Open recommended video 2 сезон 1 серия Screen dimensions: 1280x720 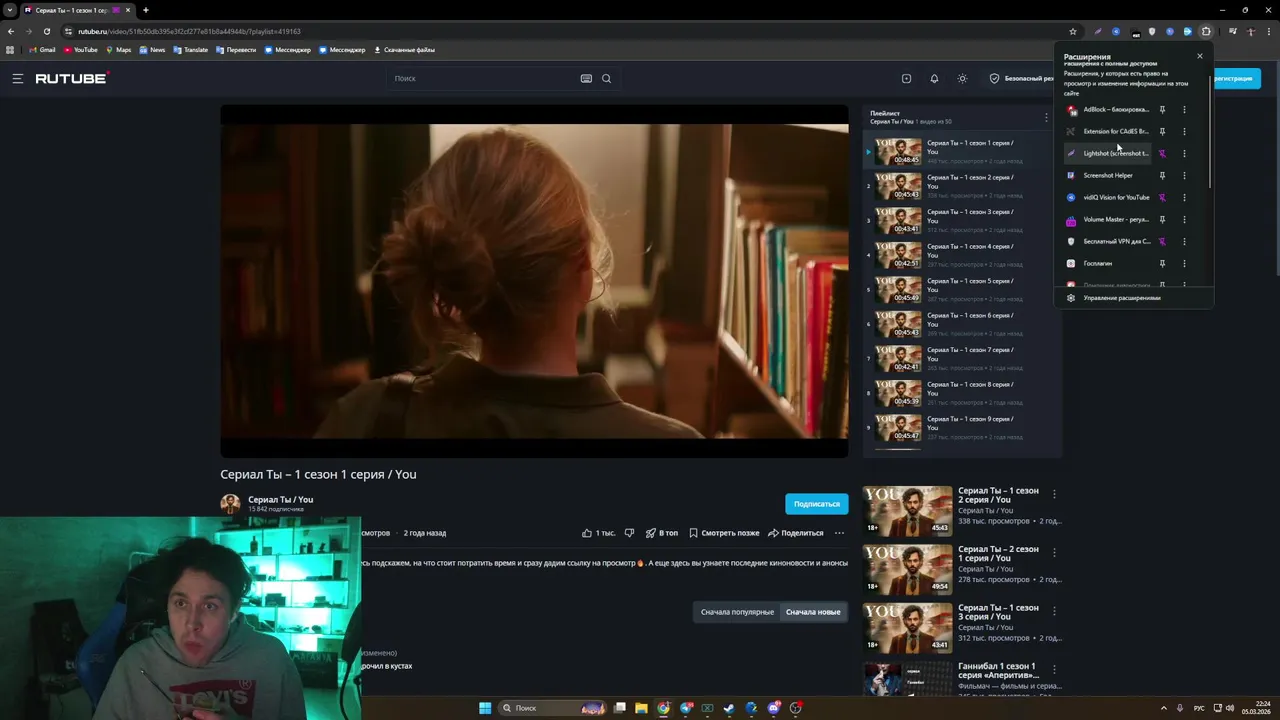962,568
